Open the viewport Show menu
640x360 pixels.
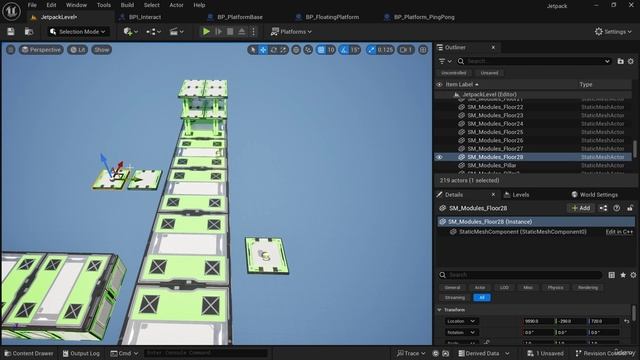[x=102, y=50]
